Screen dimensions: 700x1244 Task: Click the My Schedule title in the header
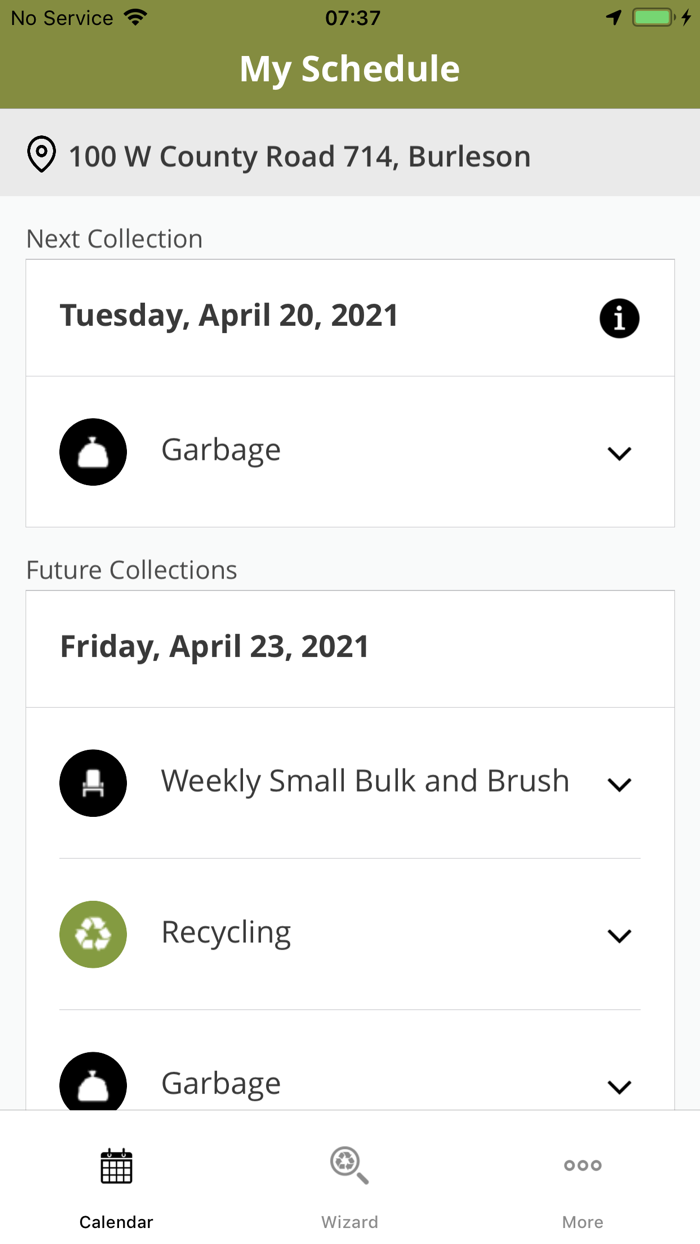pos(349,68)
